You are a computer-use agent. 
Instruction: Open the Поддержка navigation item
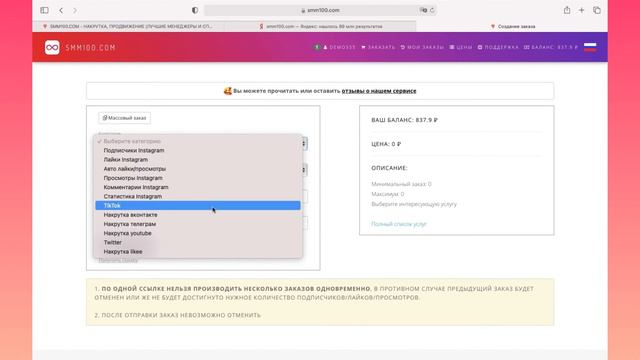498,47
